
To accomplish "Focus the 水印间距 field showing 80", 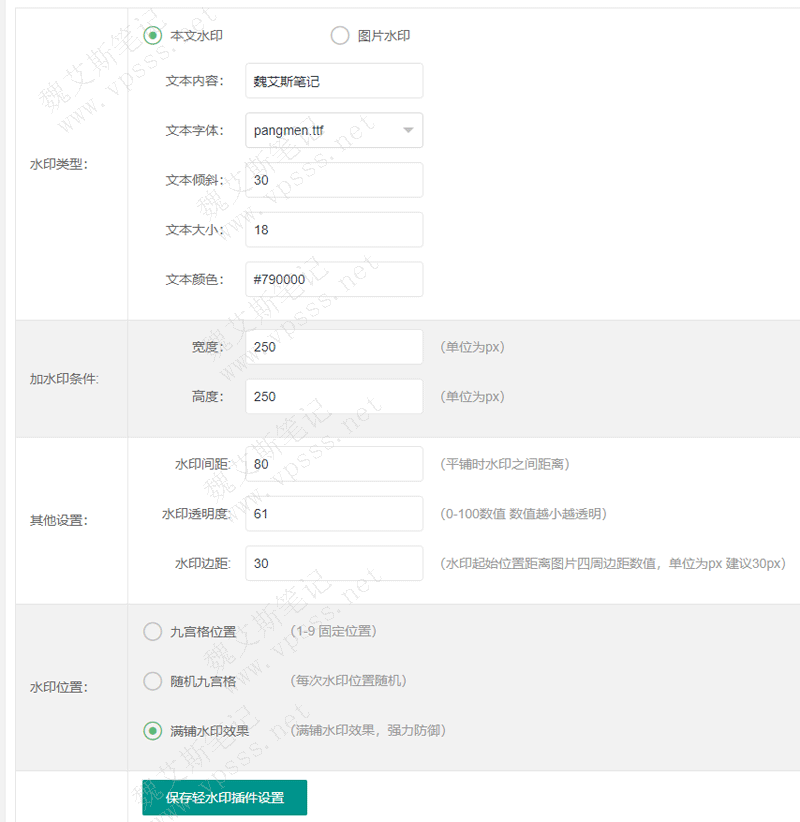I will 334,464.
